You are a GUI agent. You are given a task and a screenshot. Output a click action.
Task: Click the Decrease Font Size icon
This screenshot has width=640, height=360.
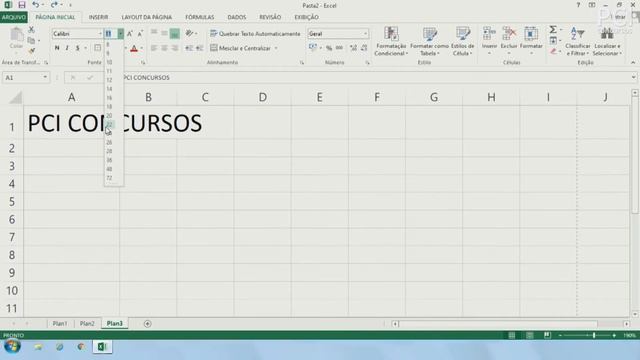click(x=140, y=34)
